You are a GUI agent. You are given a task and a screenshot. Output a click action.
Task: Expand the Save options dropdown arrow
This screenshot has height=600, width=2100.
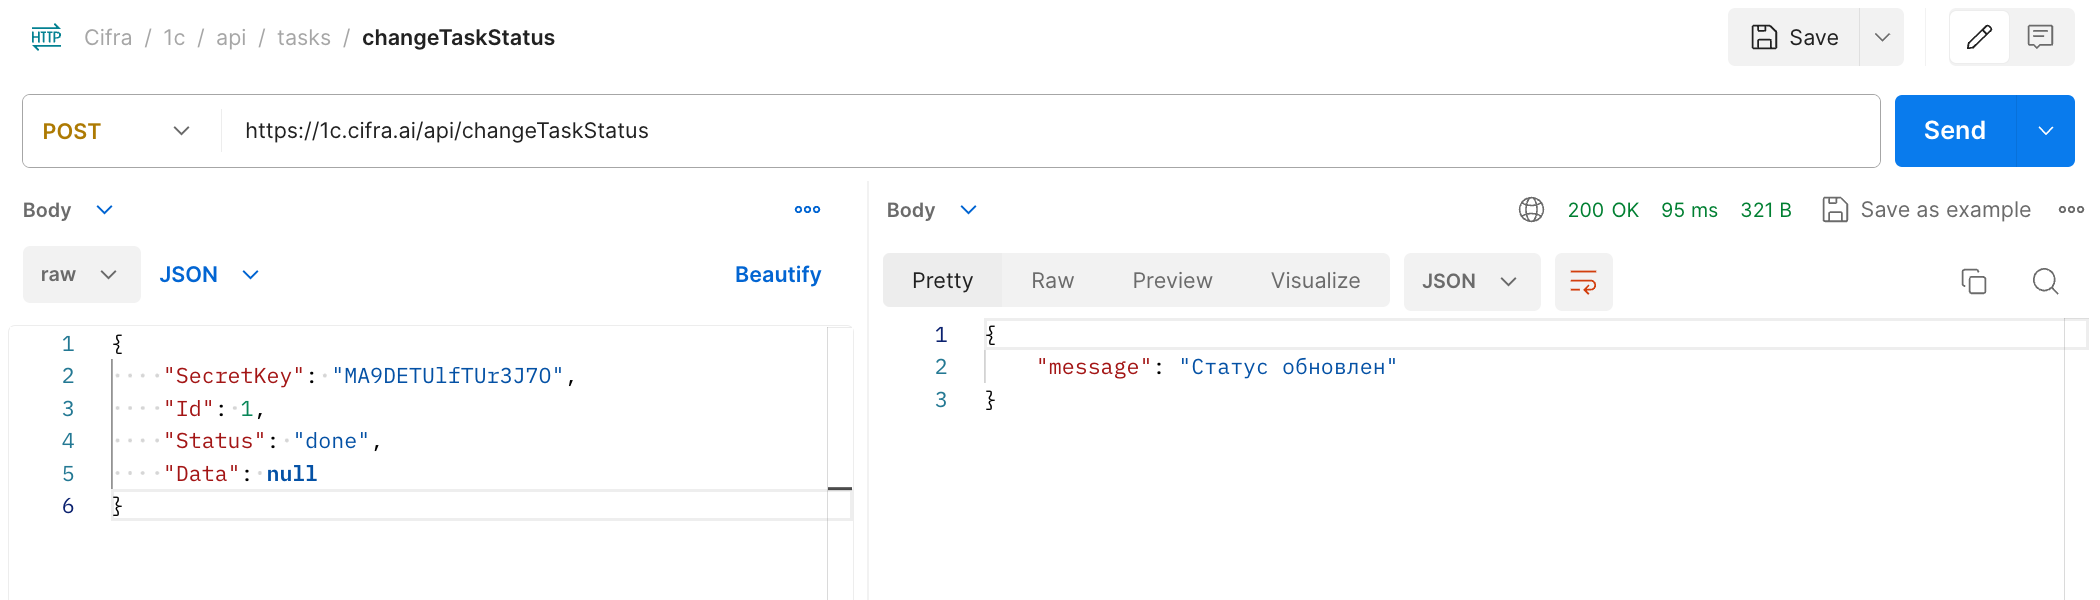pos(1882,38)
